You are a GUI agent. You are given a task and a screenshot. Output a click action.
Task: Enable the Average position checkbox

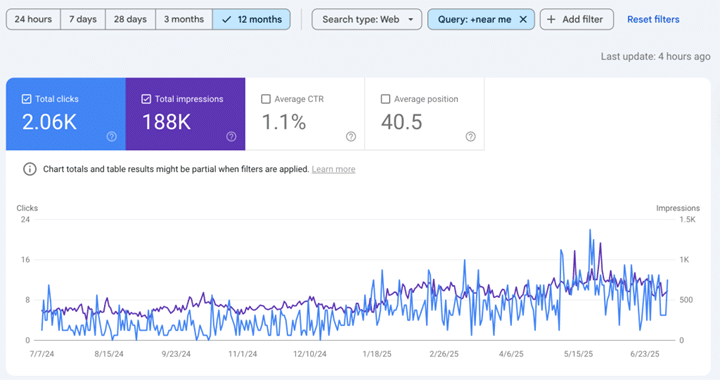point(386,99)
